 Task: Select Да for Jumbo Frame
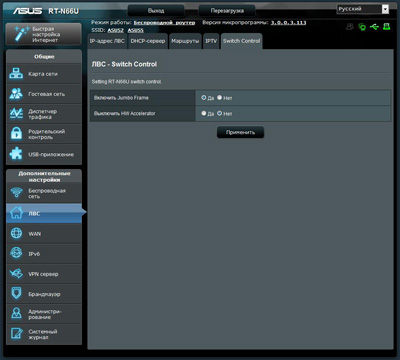point(204,98)
